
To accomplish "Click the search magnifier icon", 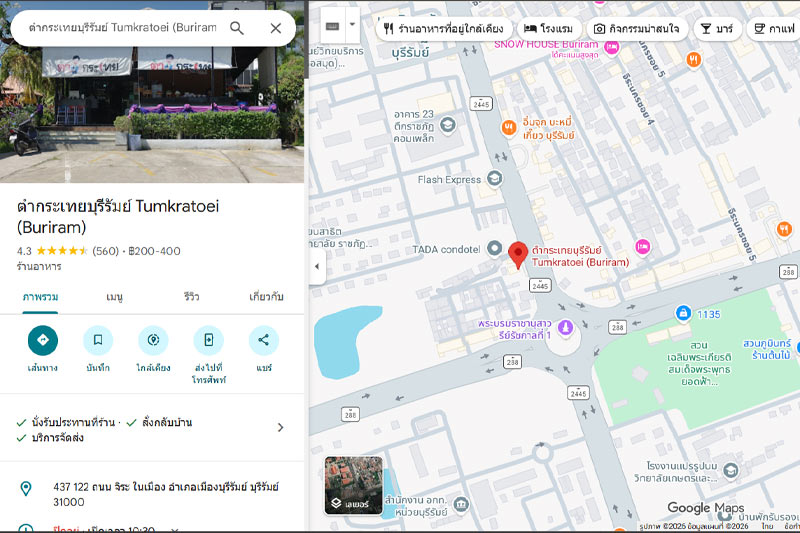I will point(237,28).
